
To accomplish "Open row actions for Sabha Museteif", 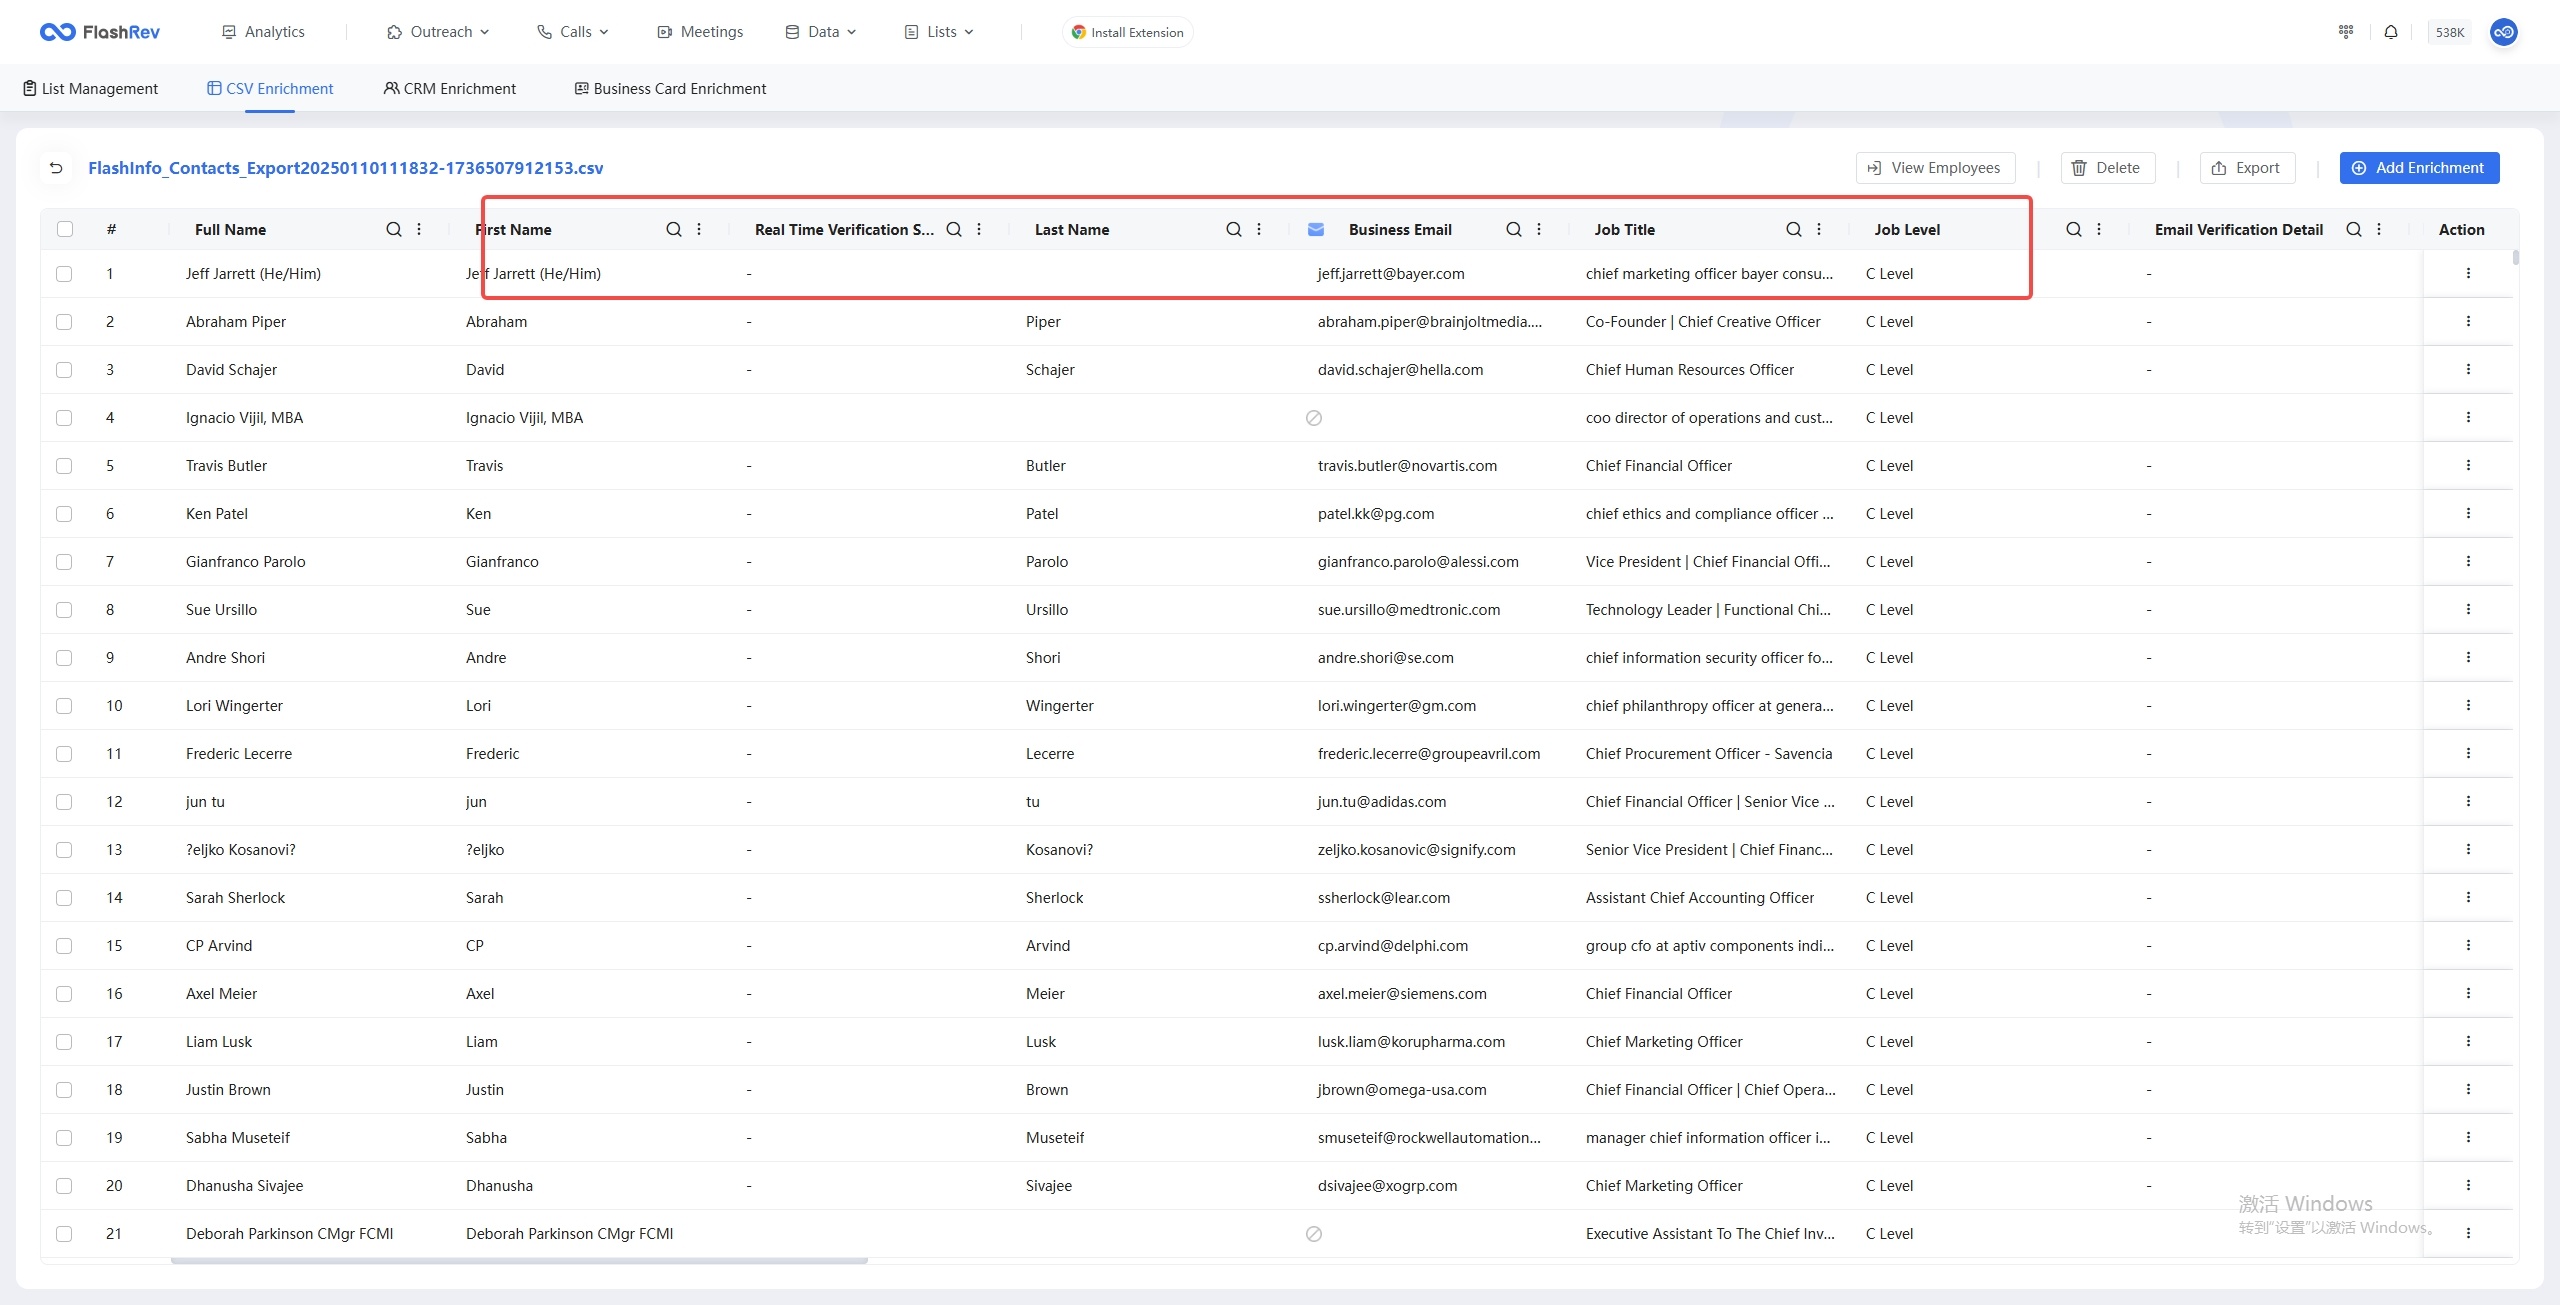I will click(x=2468, y=1137).
